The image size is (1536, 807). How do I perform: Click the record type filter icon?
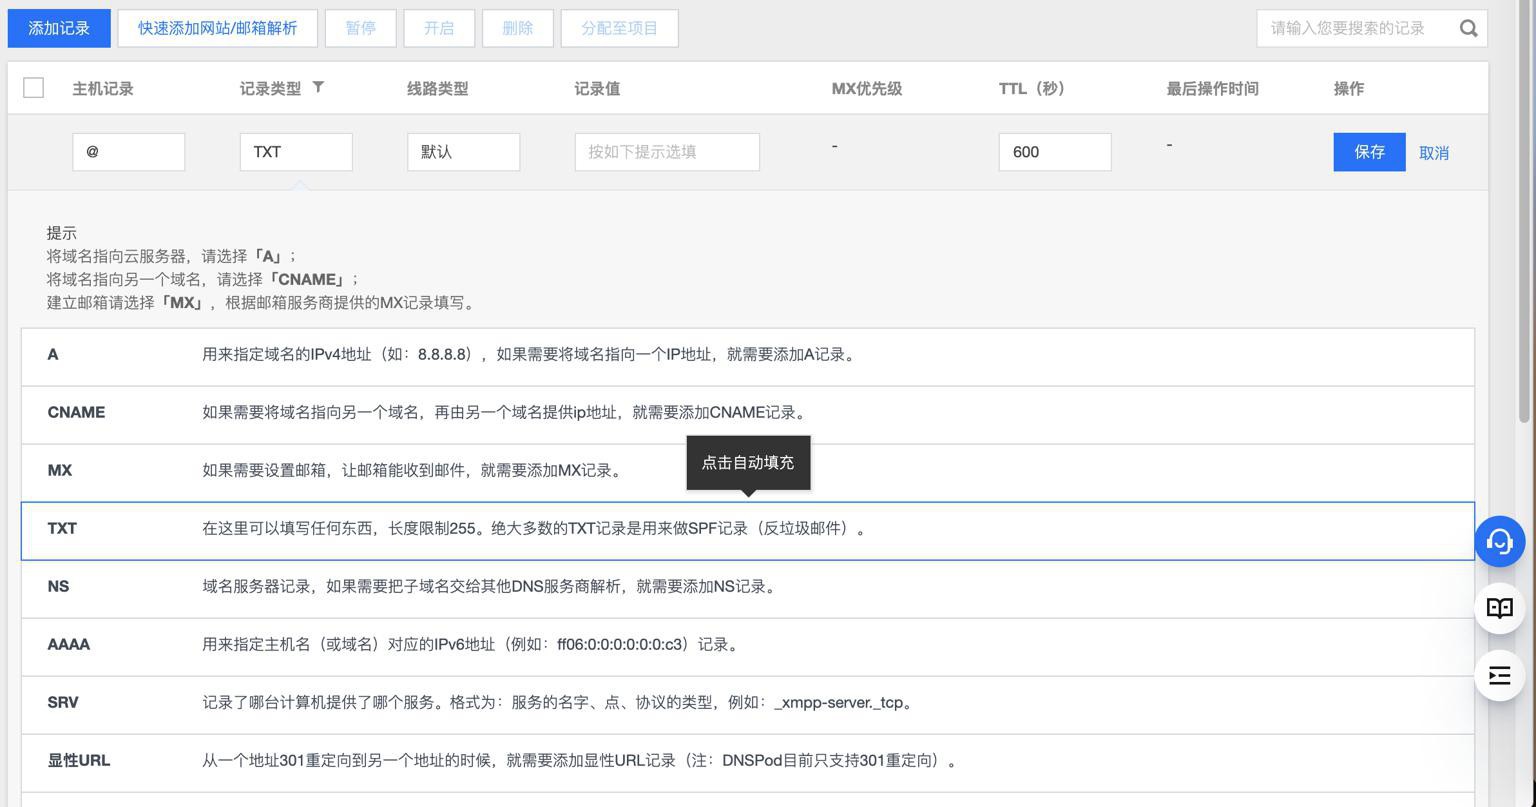coord(318,87)
